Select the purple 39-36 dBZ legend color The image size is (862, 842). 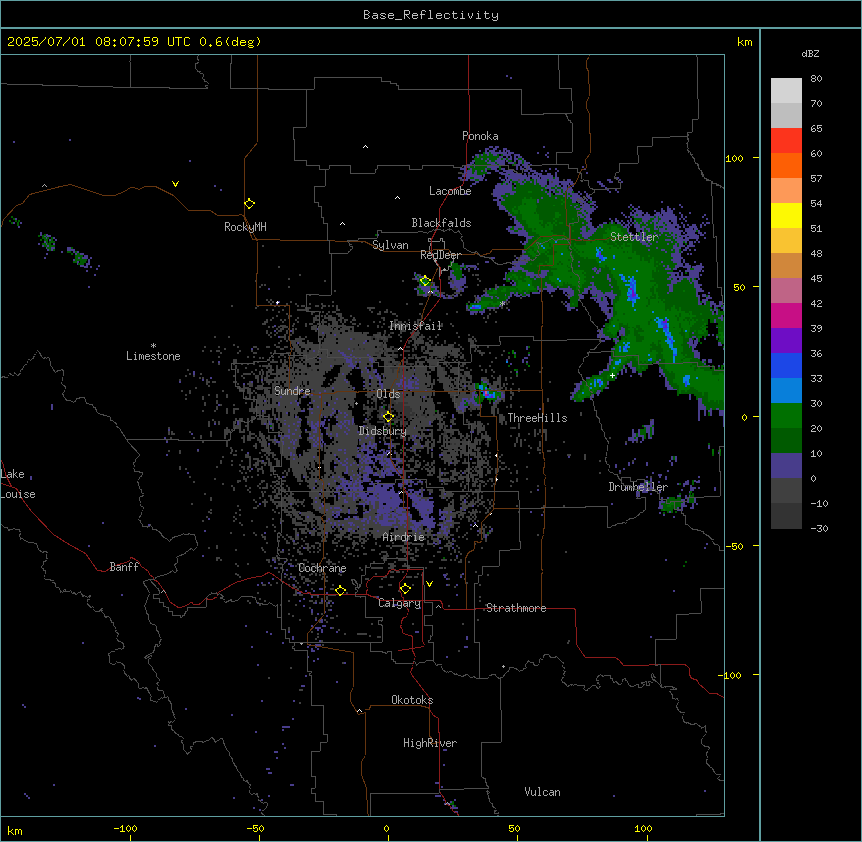(786, 340)
